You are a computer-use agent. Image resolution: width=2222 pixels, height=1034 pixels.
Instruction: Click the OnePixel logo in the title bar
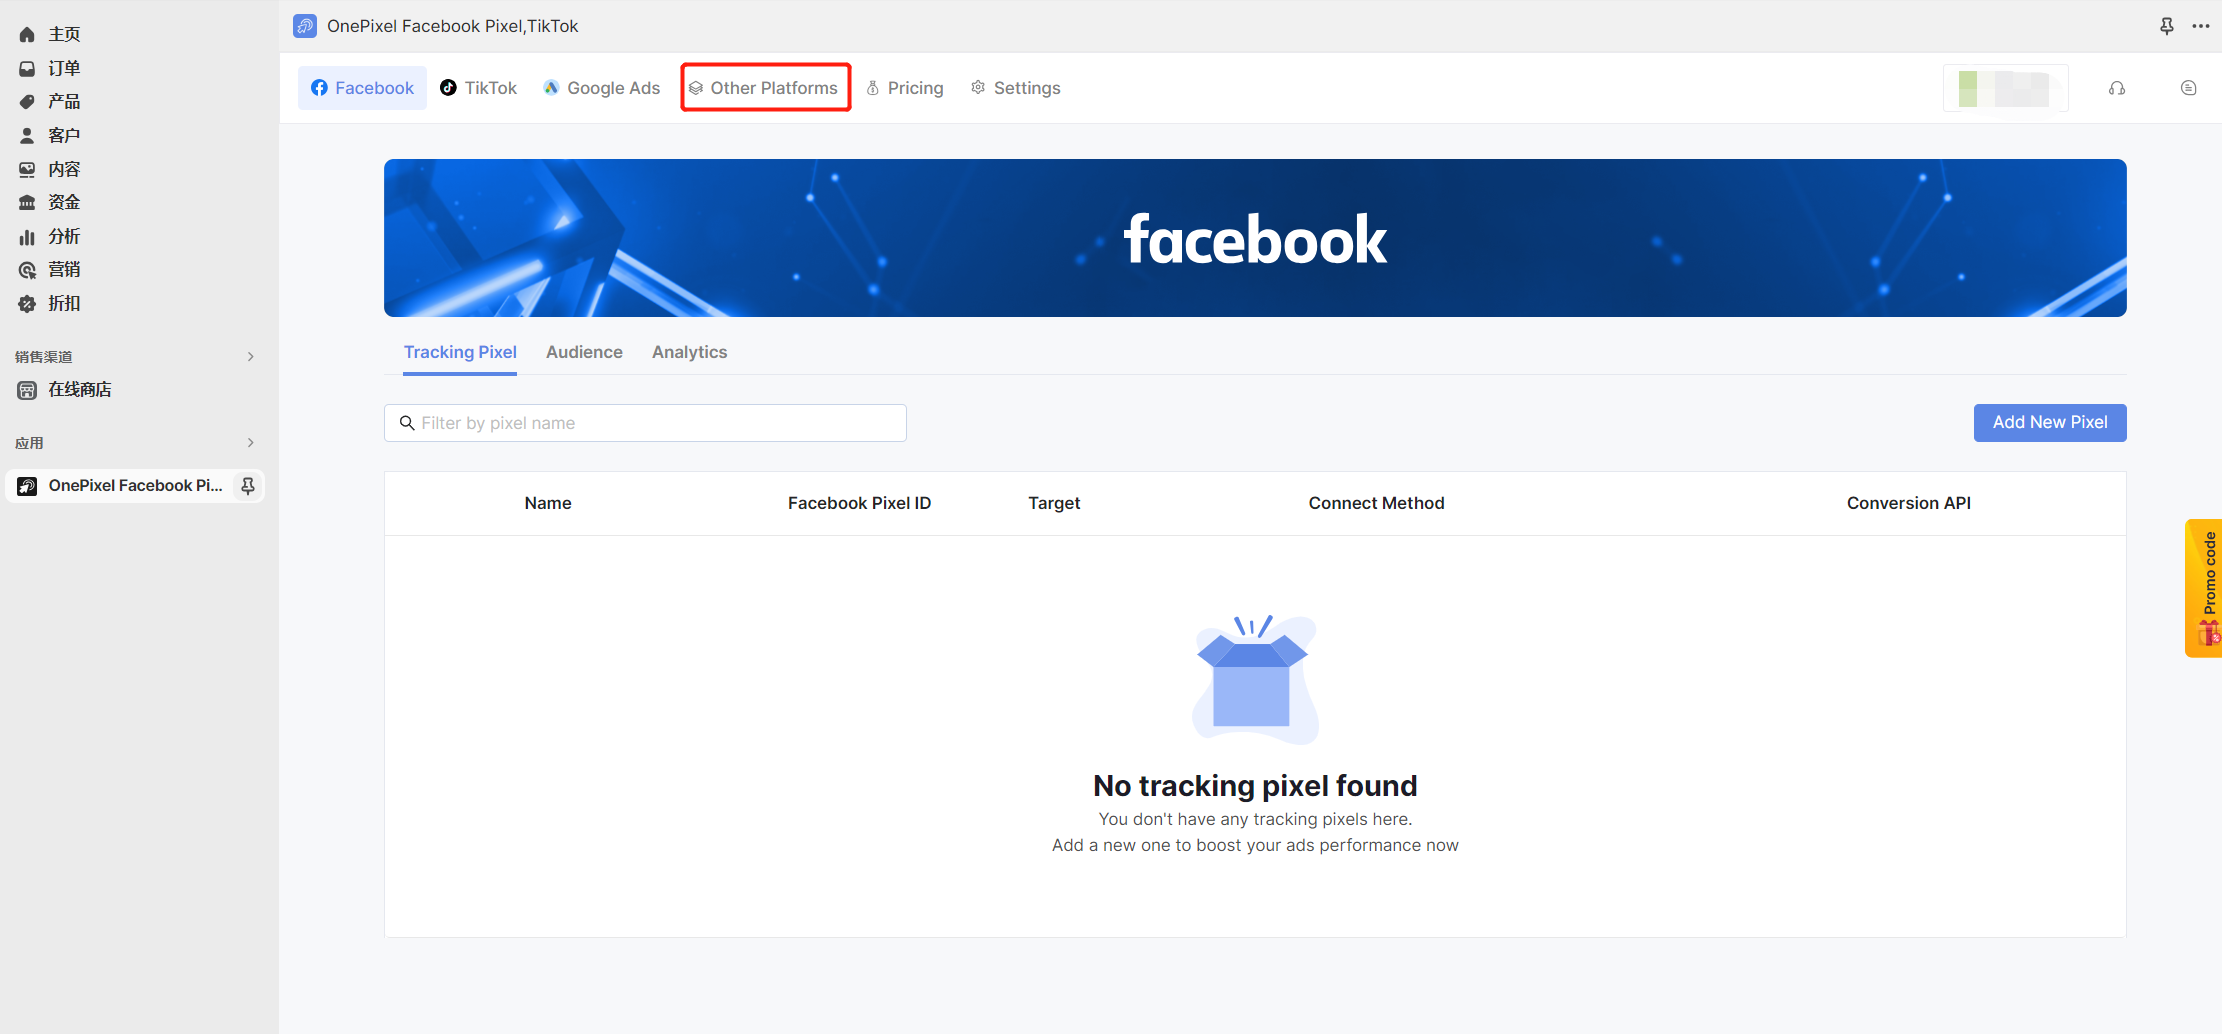coord(305,26)
